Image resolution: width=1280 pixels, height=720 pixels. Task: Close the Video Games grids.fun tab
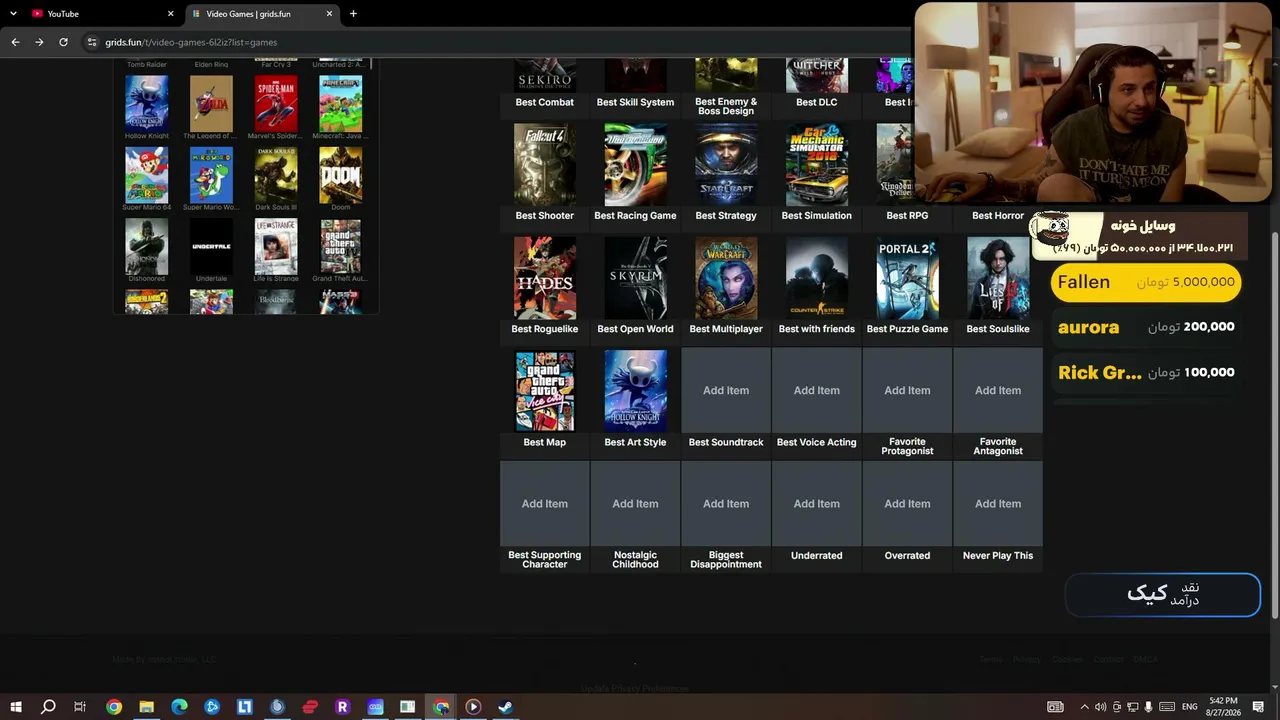click(x=329, y=14)
